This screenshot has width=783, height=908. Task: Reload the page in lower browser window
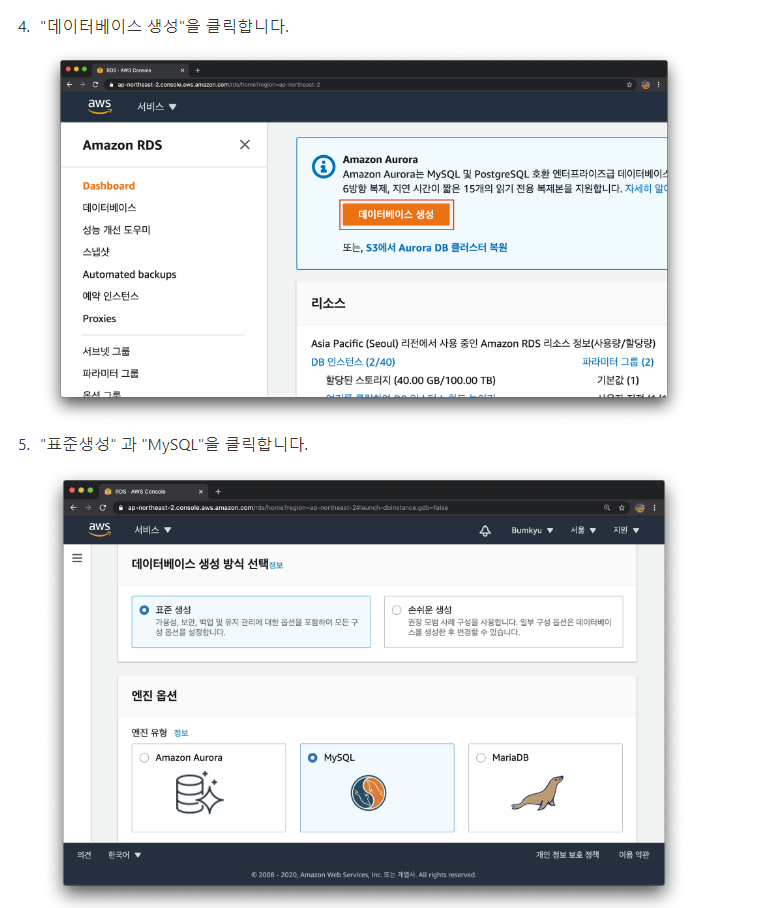pyautogui.click(x=103, y=508)
